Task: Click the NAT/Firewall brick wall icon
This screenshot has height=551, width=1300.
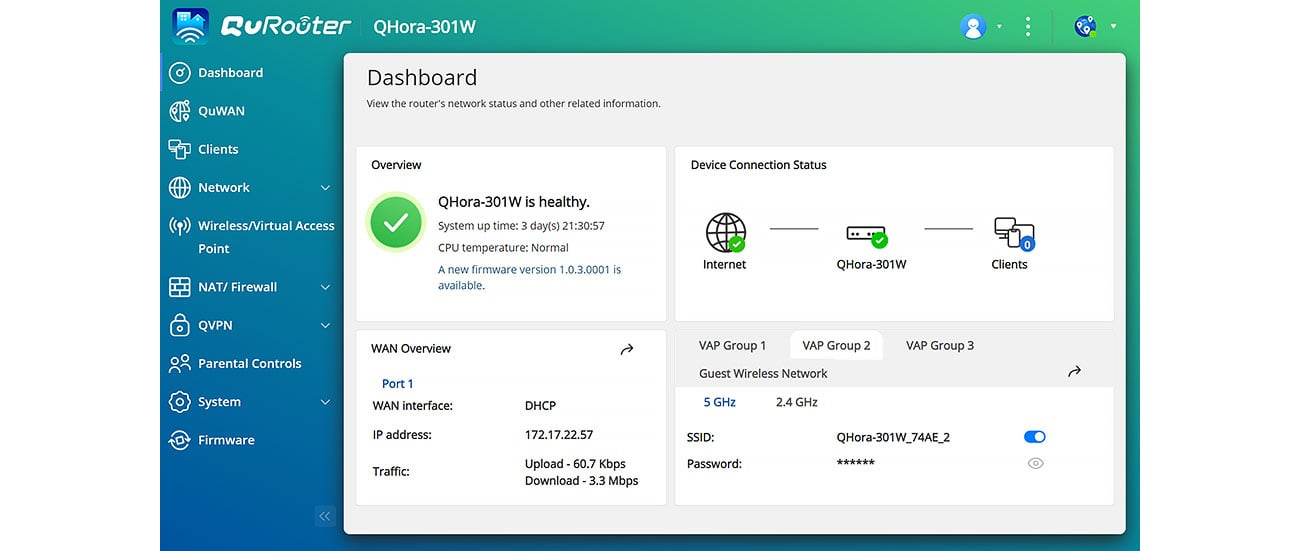Action: (179, 287)
